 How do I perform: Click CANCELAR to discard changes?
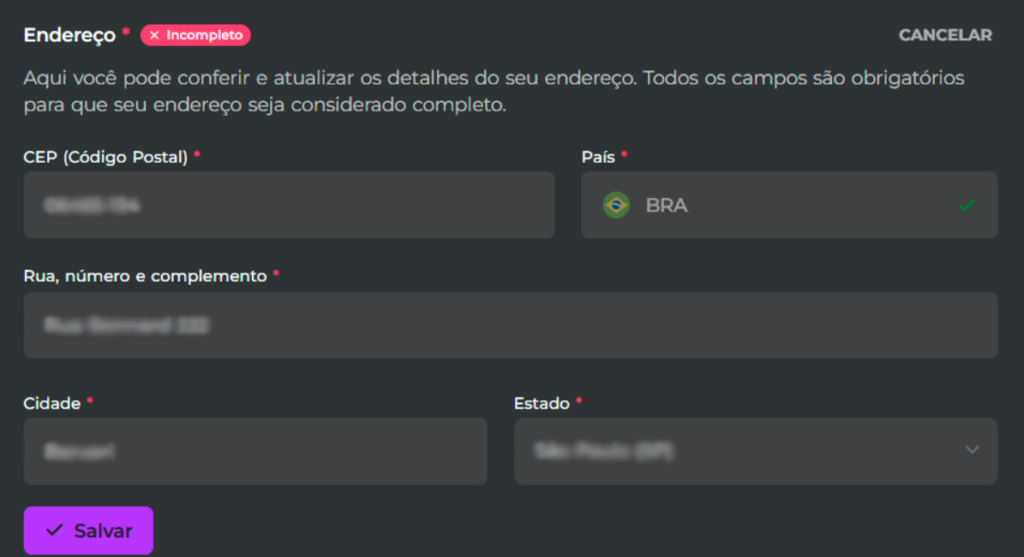pyautogui.click(x=945, y=35)
